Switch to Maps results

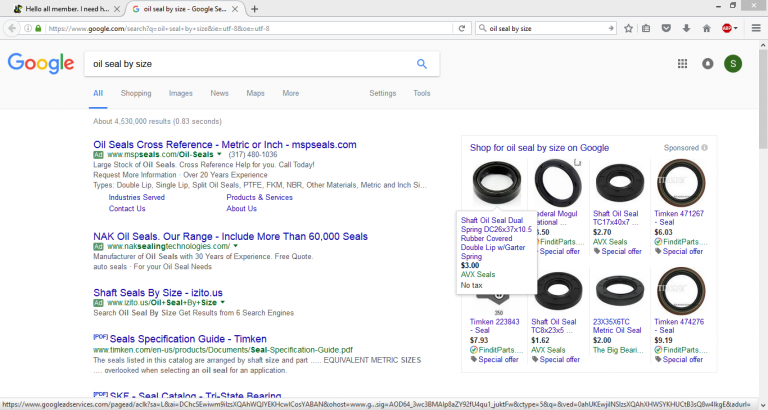tap(255, 93)
